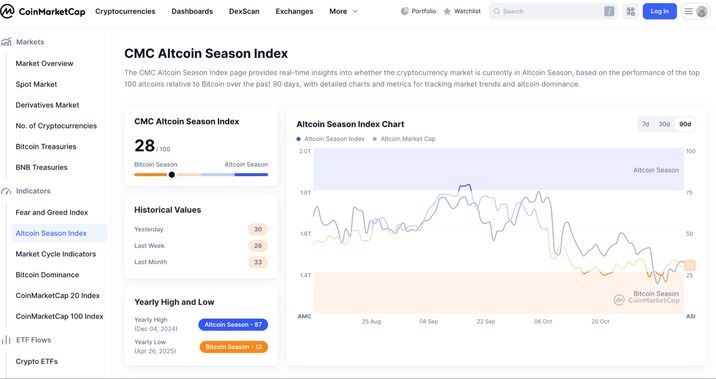This screenshot has height=379, width=716.
Task: Click the slash shortcut badge in search
Action: [x=609, y=11]
